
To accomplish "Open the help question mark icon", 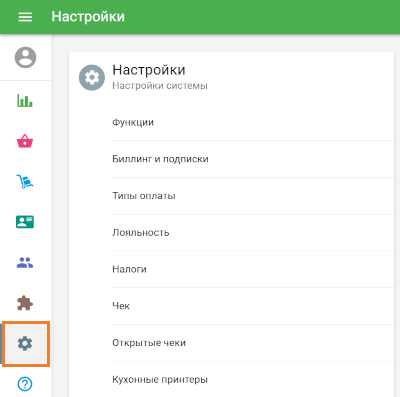I will [25, 384].
